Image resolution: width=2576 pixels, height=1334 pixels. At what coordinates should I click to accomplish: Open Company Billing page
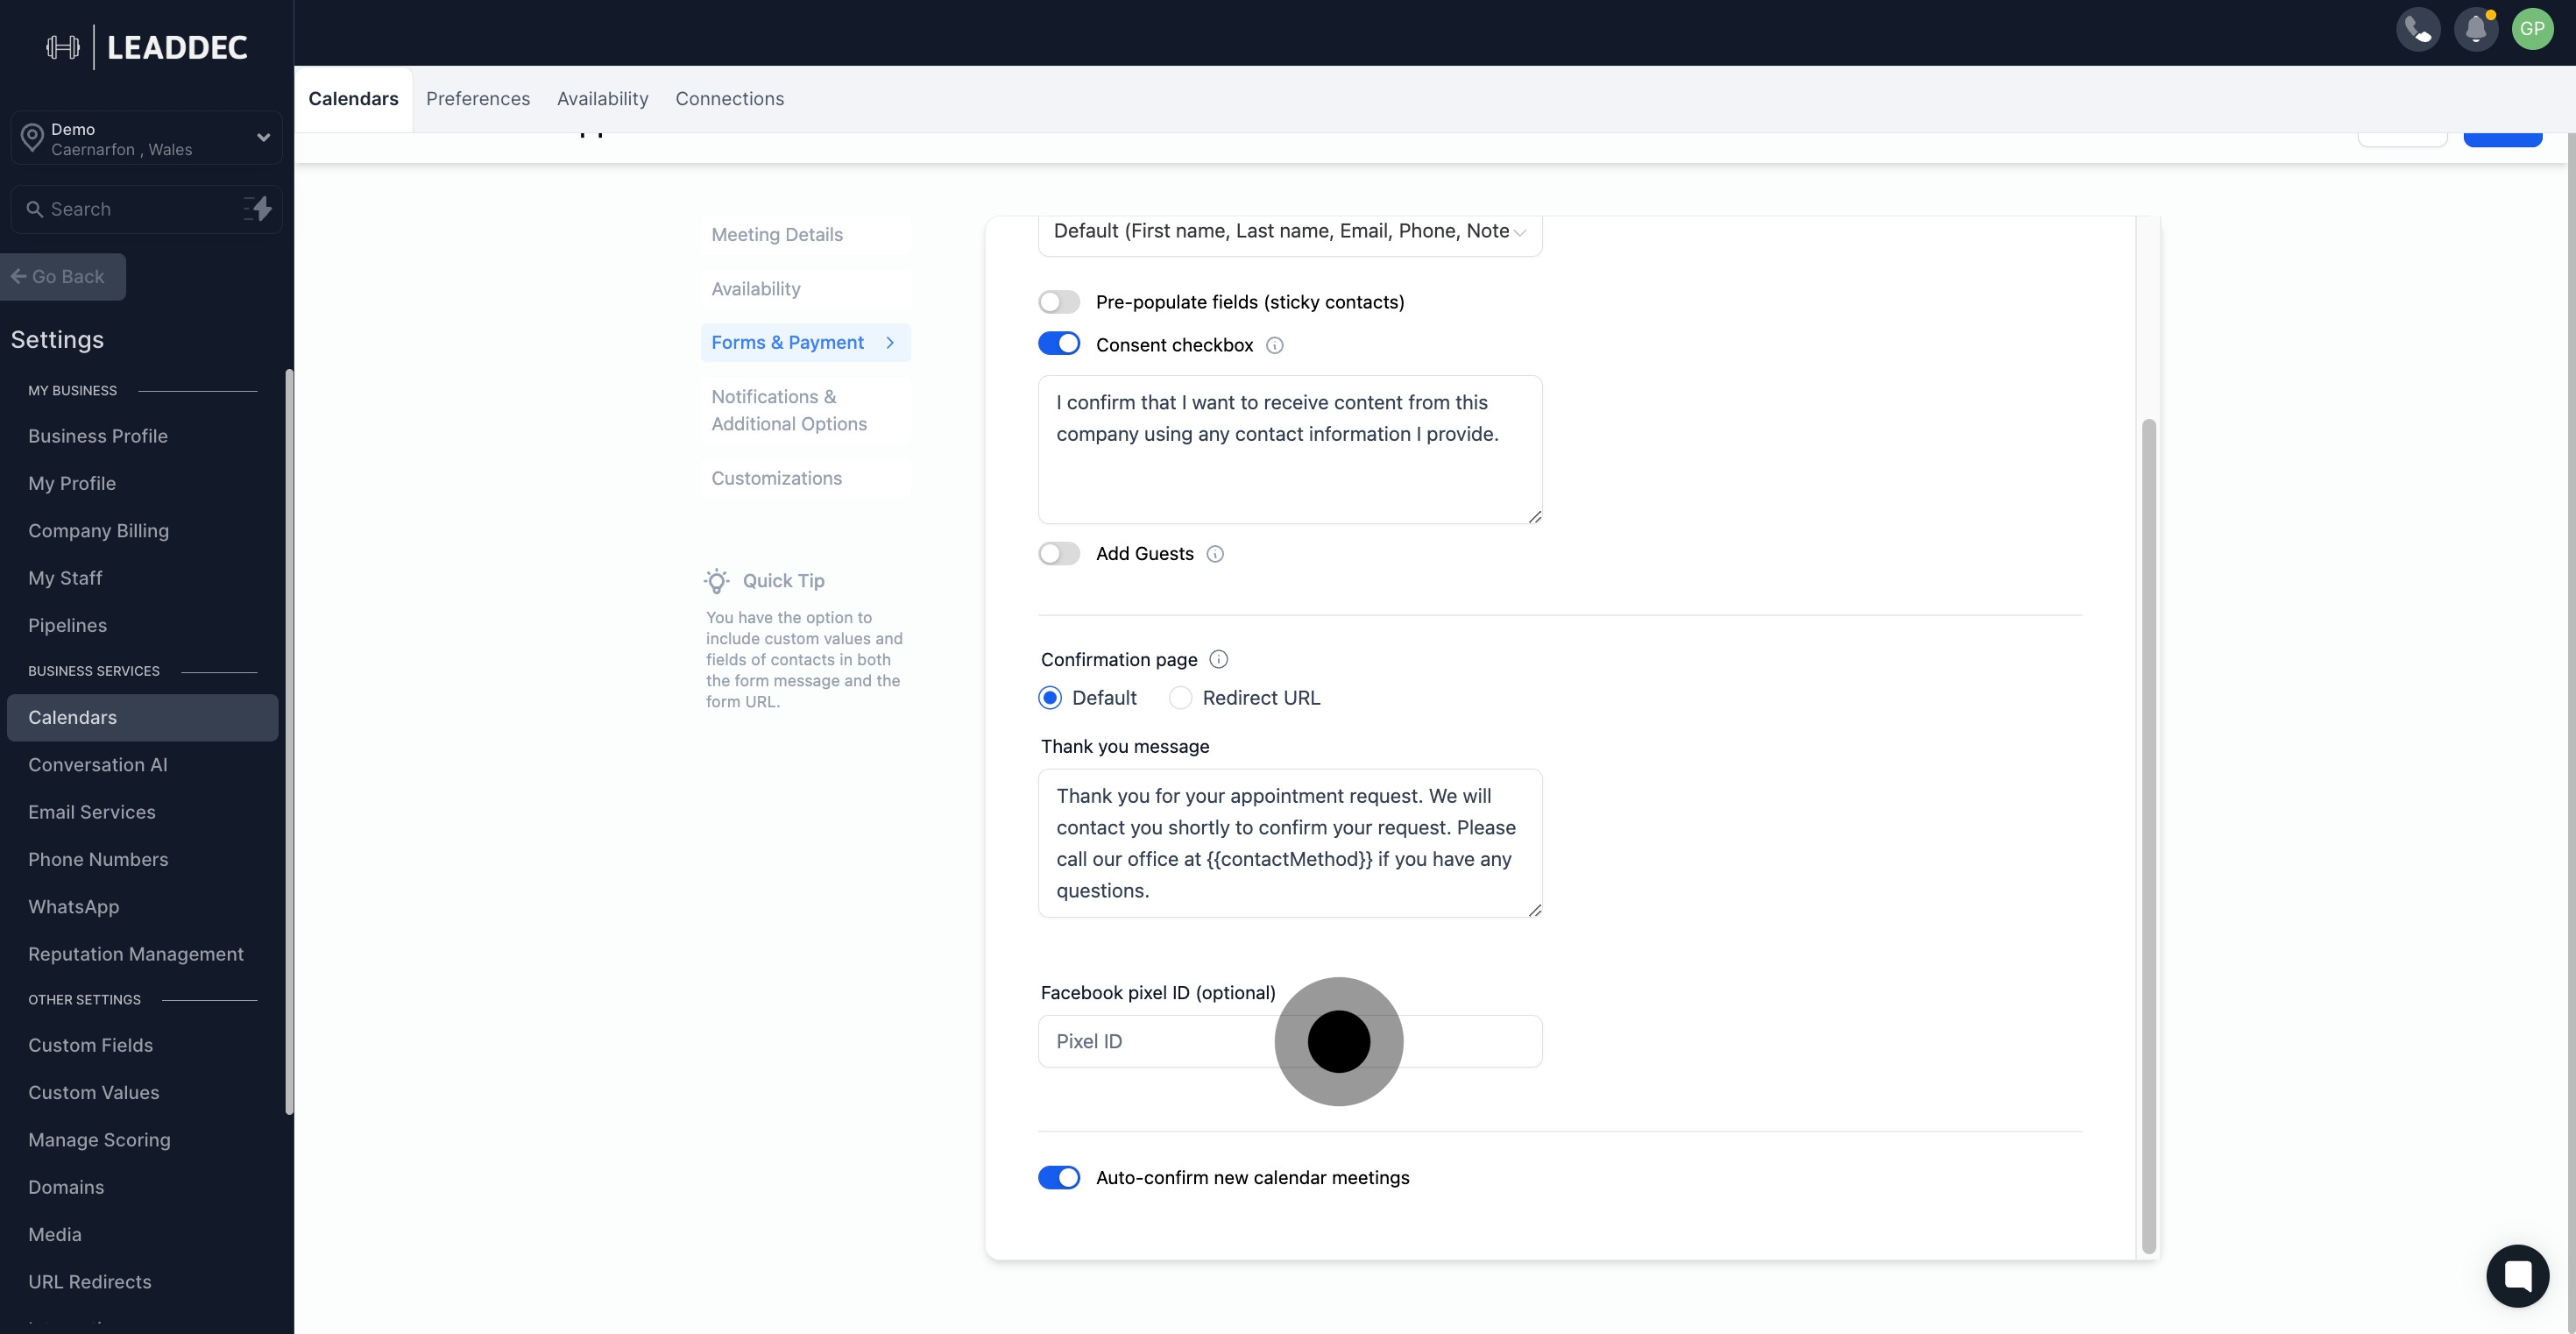tap(98, 531)
